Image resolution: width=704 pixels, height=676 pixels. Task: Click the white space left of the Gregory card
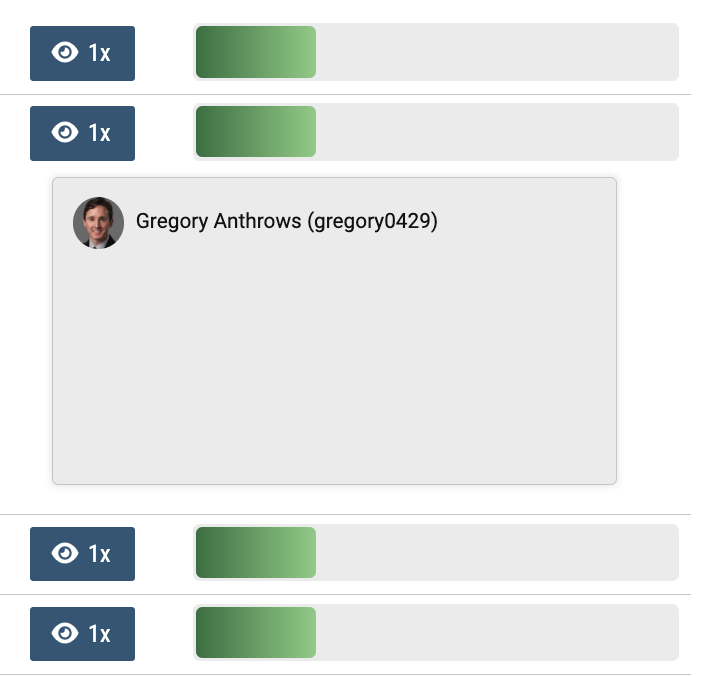click(26, 331)
